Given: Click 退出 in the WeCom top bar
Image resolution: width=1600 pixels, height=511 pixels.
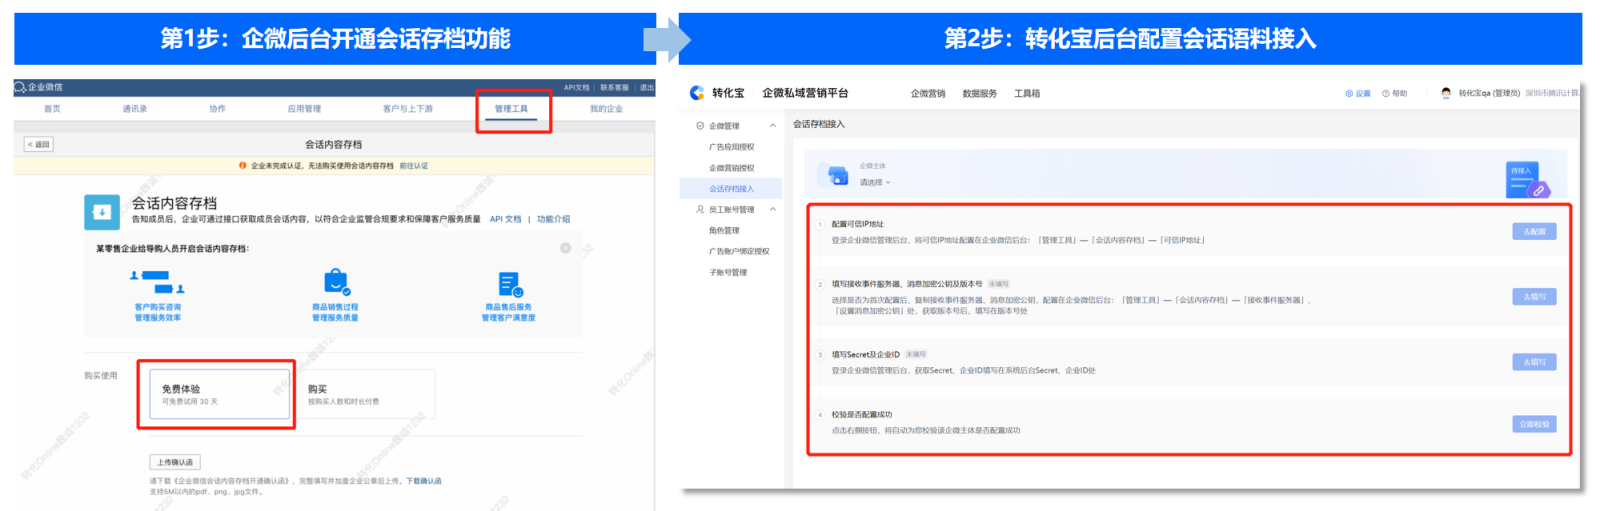Looking at the screenshot, I should point(647,87).
